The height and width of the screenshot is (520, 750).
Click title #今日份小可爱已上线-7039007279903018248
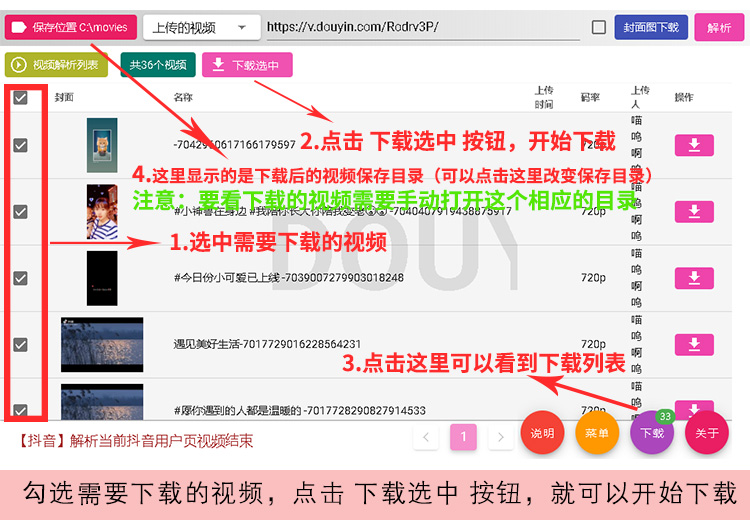(289, 277)
